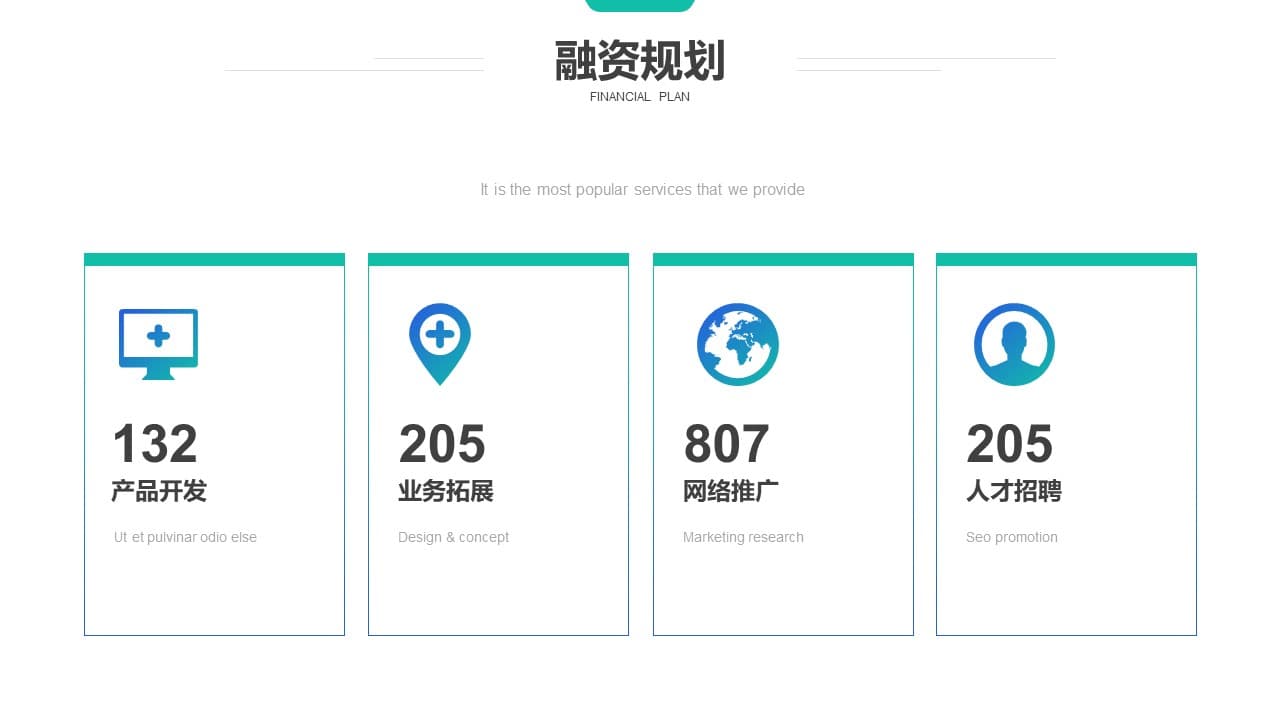
Task: Click the 网络推广 heading
Action: click(731, 491)
